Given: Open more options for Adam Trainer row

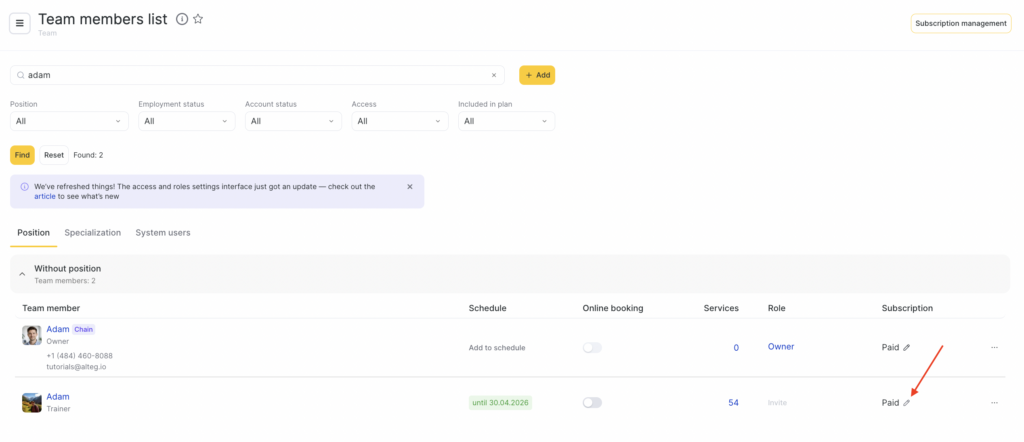Looking at the screenshot, I should [x=994, y=403].
